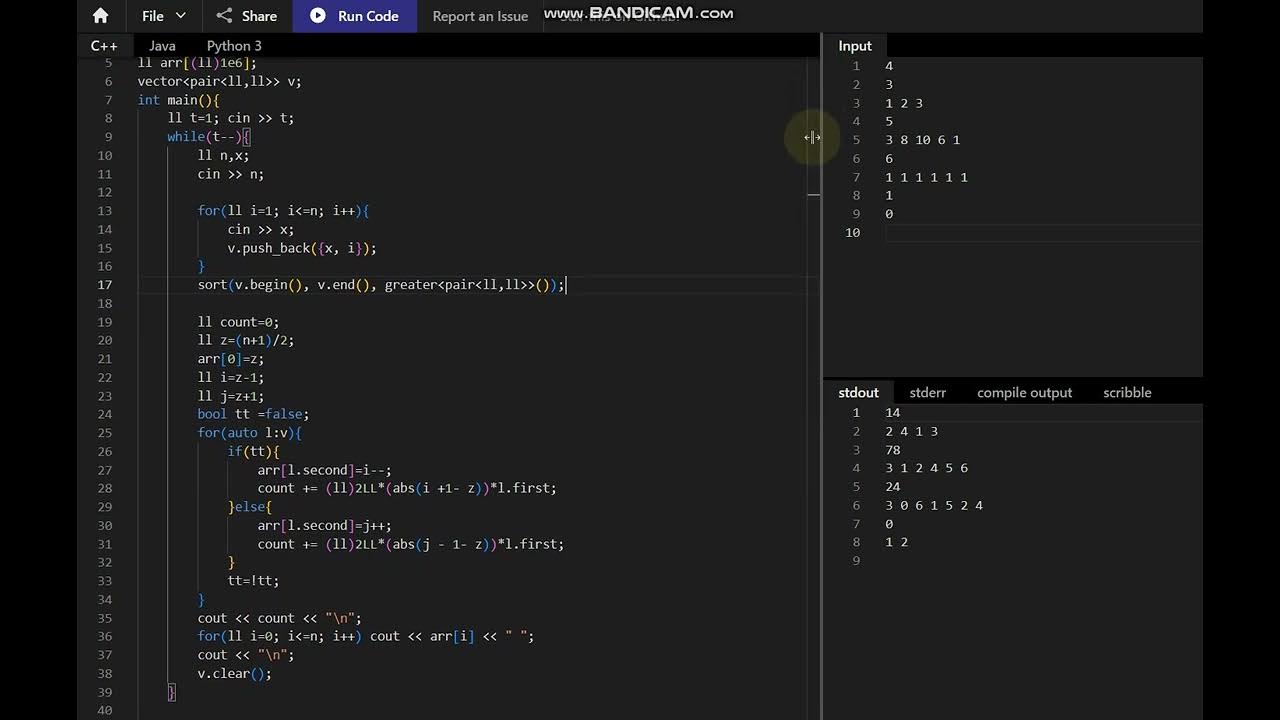Click the 'll j=z+1;' code line
The width and height of the screenshot is (1280, 720).
tap(231, 396)
